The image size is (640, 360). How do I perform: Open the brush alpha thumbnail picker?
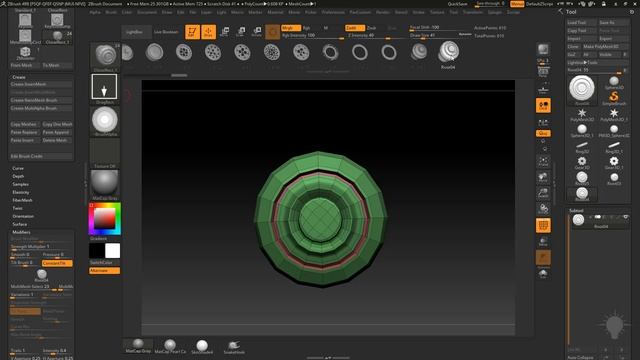point(104,120)
